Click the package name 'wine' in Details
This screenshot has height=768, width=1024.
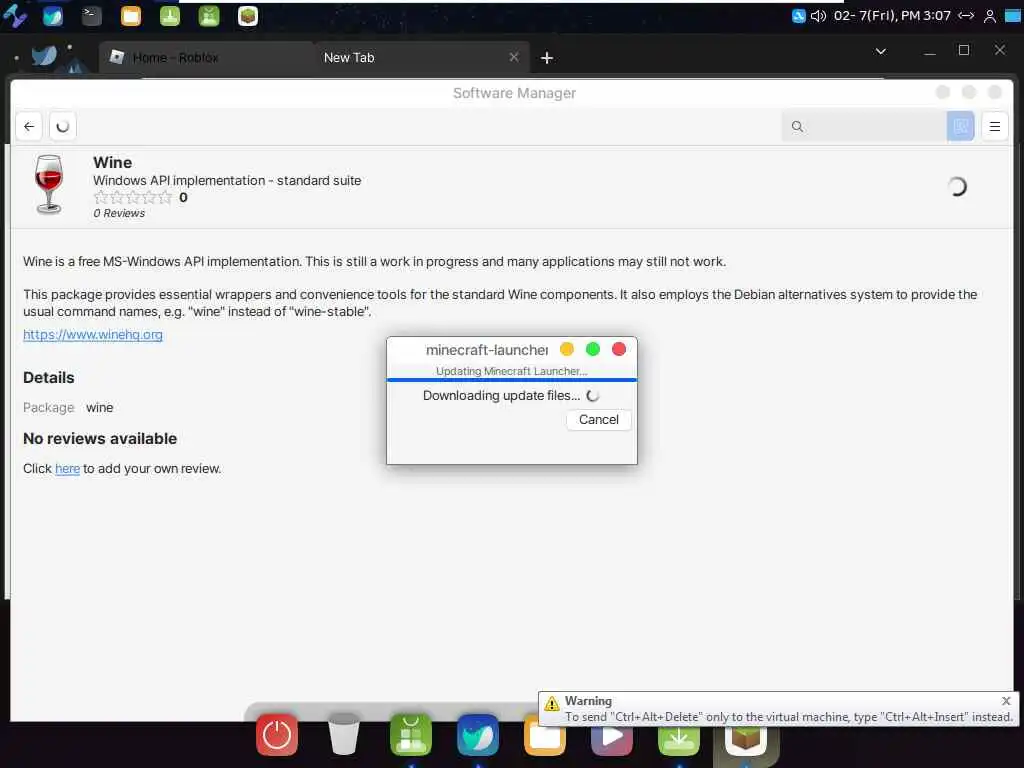pos(99,408)
